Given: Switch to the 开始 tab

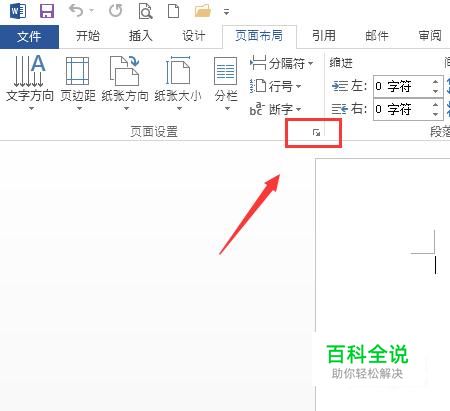Looking at the screenshot, I should [88, 36].
